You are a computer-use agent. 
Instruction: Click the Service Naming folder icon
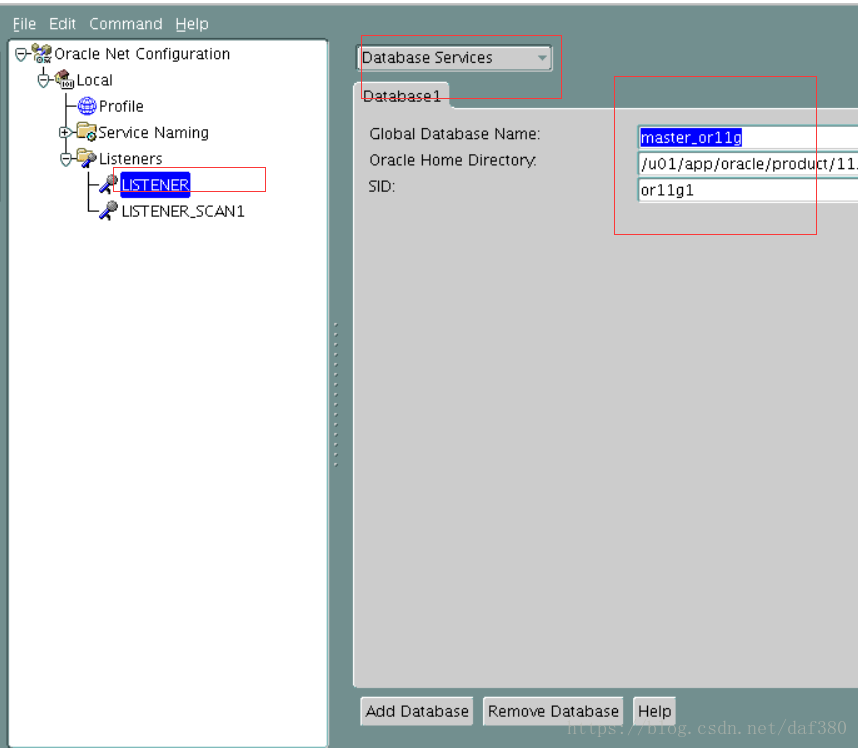(x=86, y=132)
